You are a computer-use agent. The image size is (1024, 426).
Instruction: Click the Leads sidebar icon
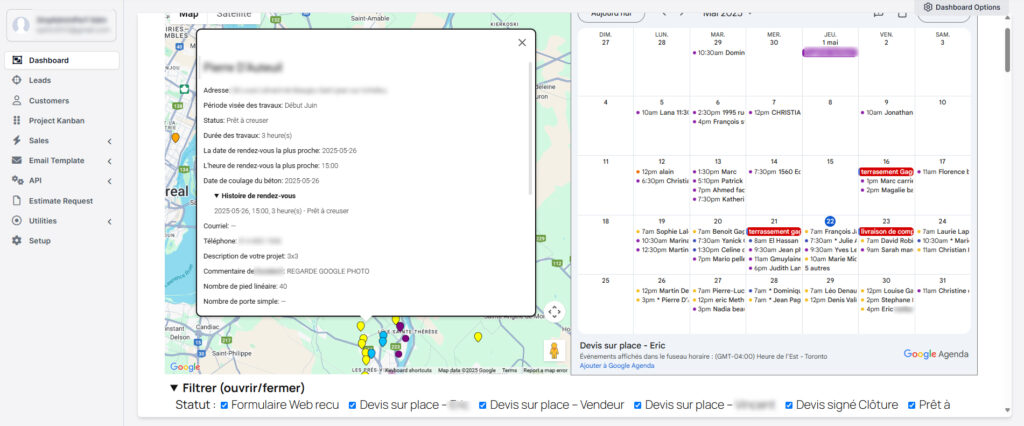coord(17,80)
